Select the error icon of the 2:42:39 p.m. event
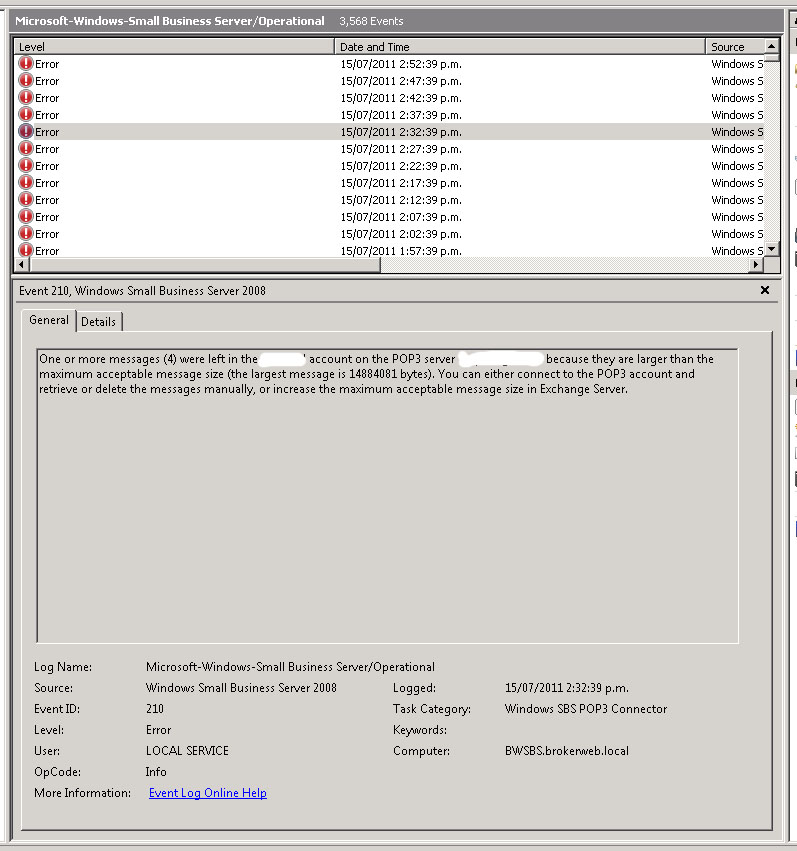This screenshot has height=851, width=797. [26, 98]
